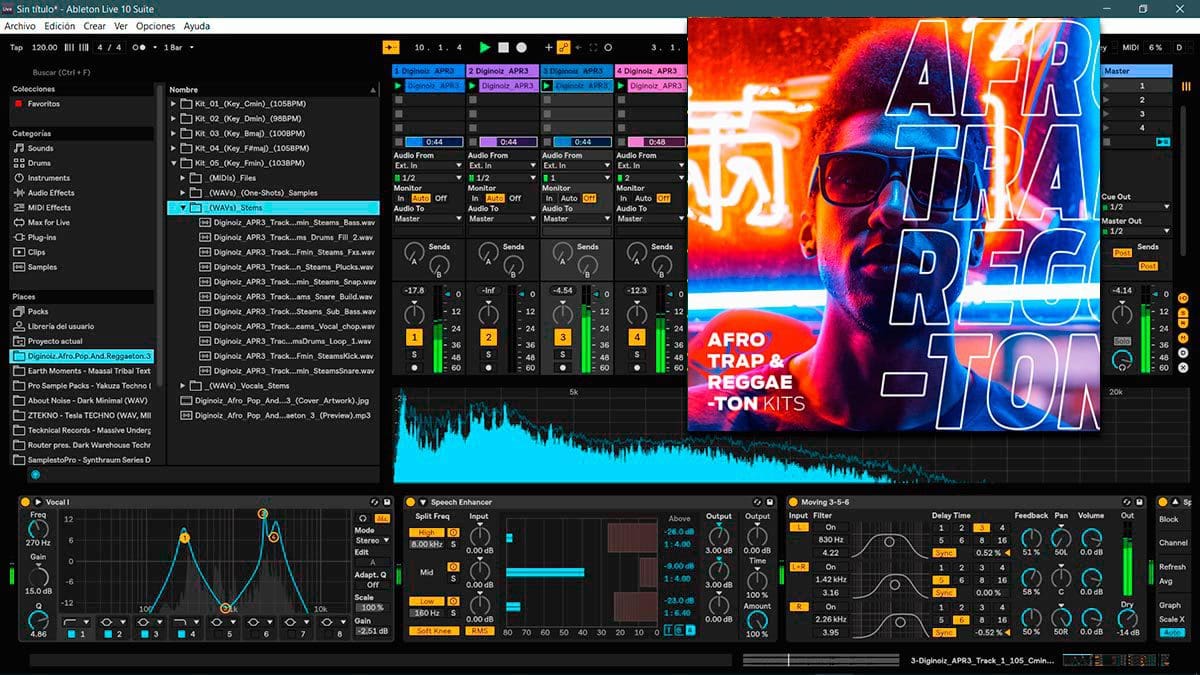Select the Plug-ins category icon
1200x675 pixels.
pos(18,238)
